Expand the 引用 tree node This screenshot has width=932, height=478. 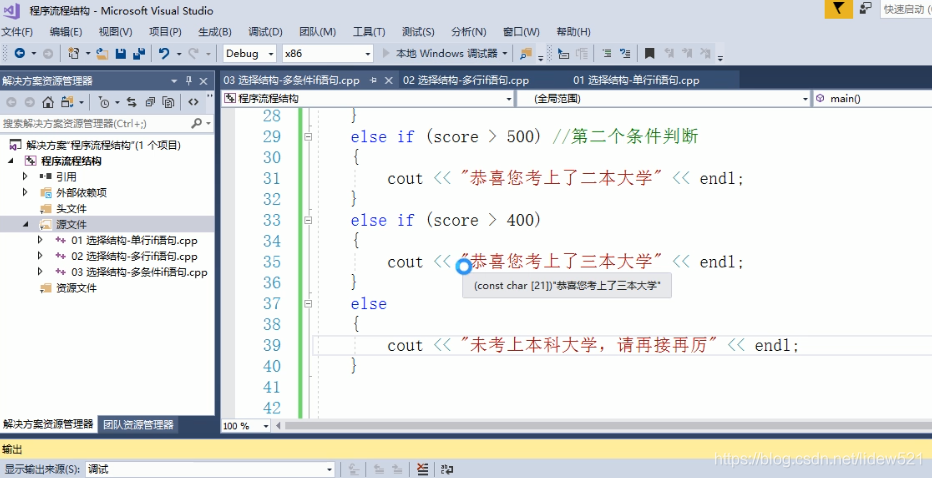pyautogui.click(x=25, y=177)
